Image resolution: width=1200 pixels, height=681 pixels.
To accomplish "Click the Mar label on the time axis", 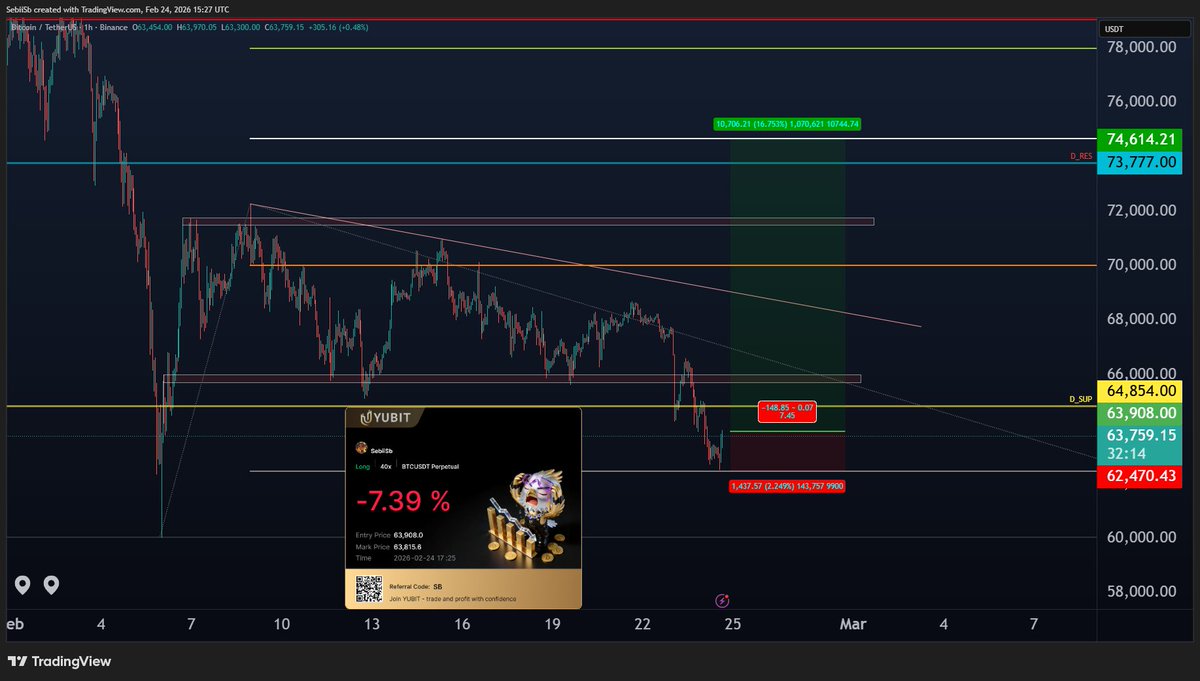I will [x=852, y=624].
